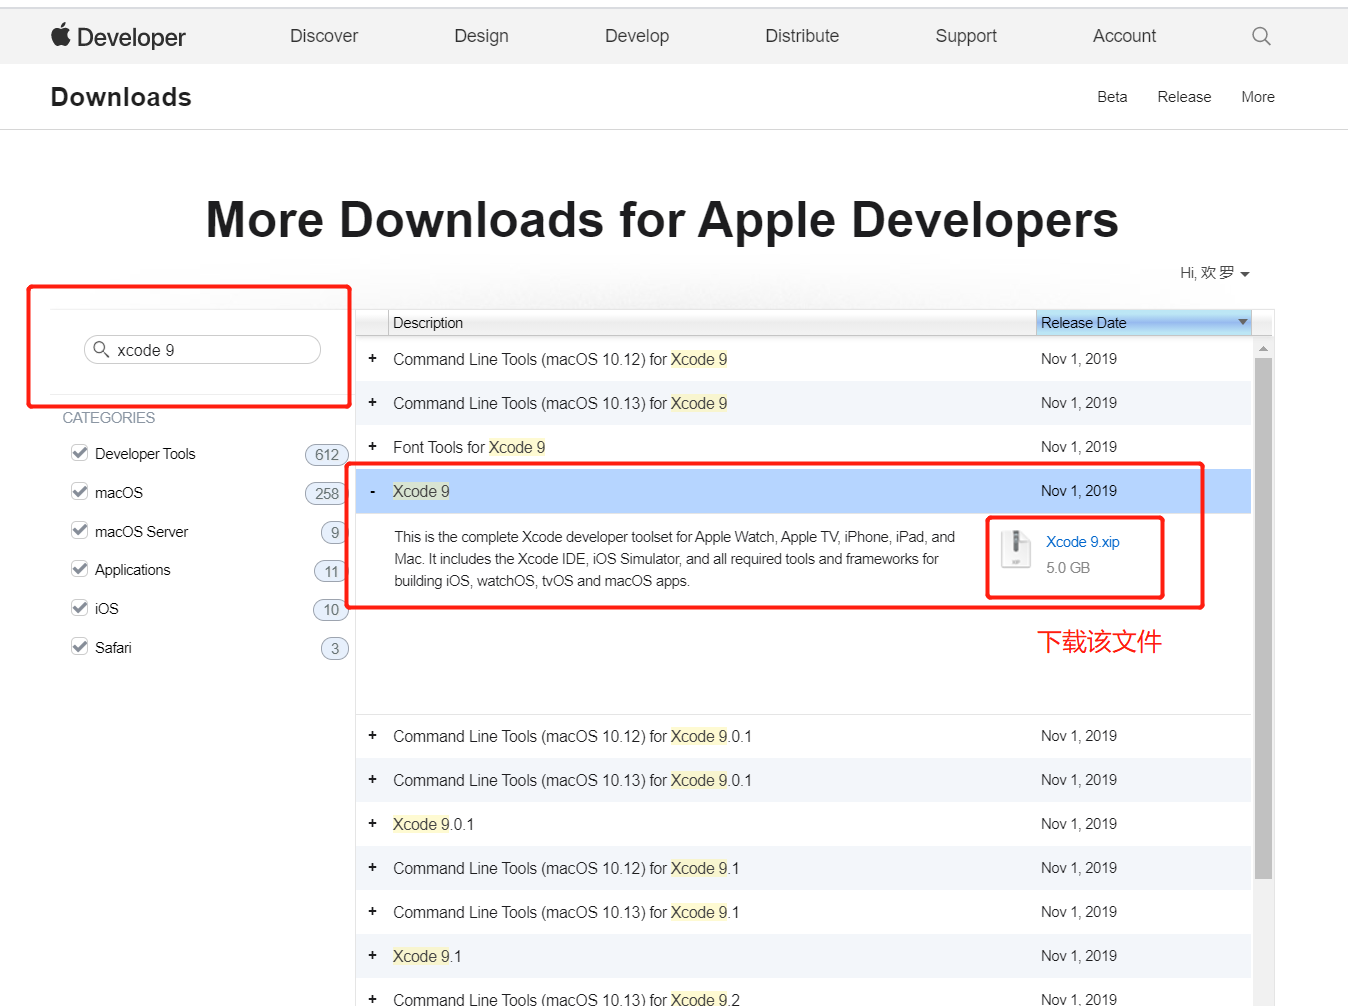Click the 10 count badge for iOS
Screen dimensions: 1348x1006
click(x=331, y=610)
